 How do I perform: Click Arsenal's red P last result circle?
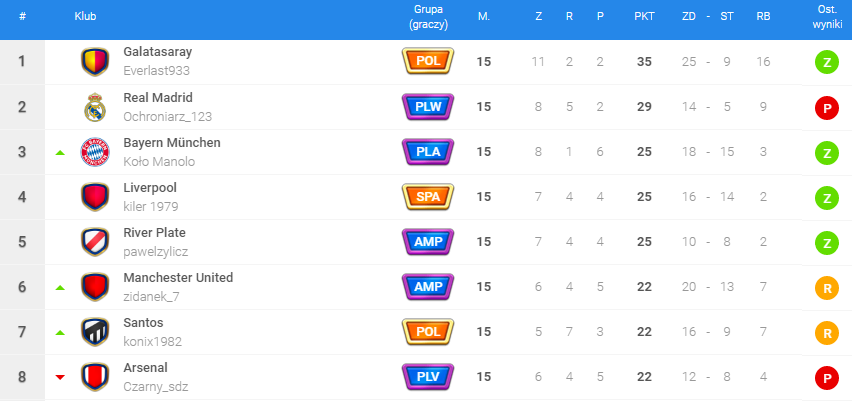(827, 377)
